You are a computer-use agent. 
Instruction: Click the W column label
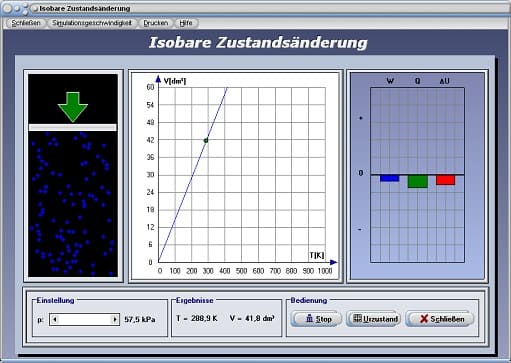pyautogui.click(x=390, y=81)
